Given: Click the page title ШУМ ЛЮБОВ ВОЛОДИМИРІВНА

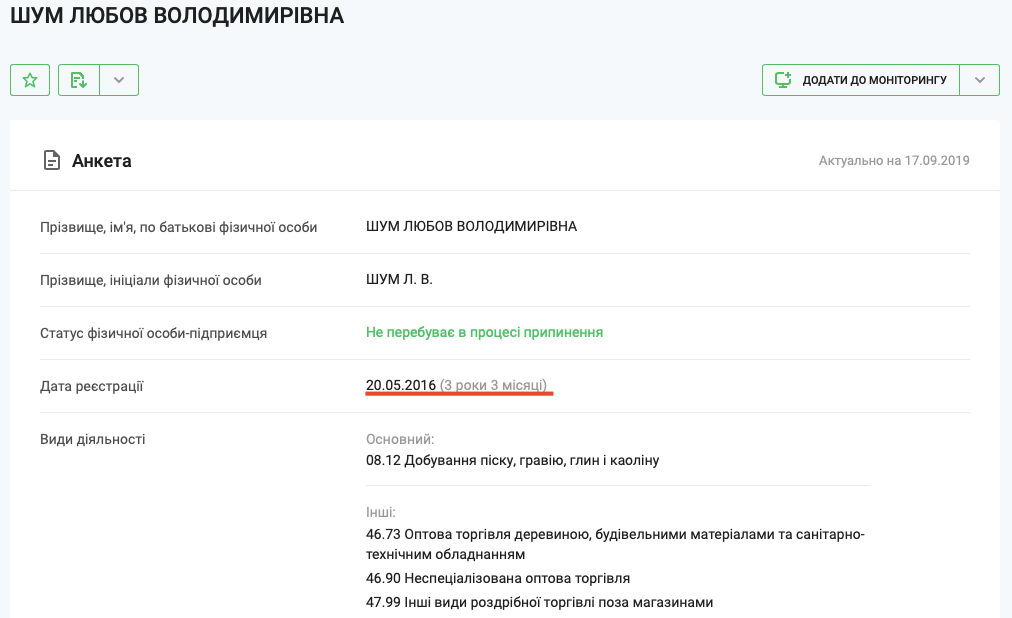Looking at the screenshot, I should click(x=177, y=17).
